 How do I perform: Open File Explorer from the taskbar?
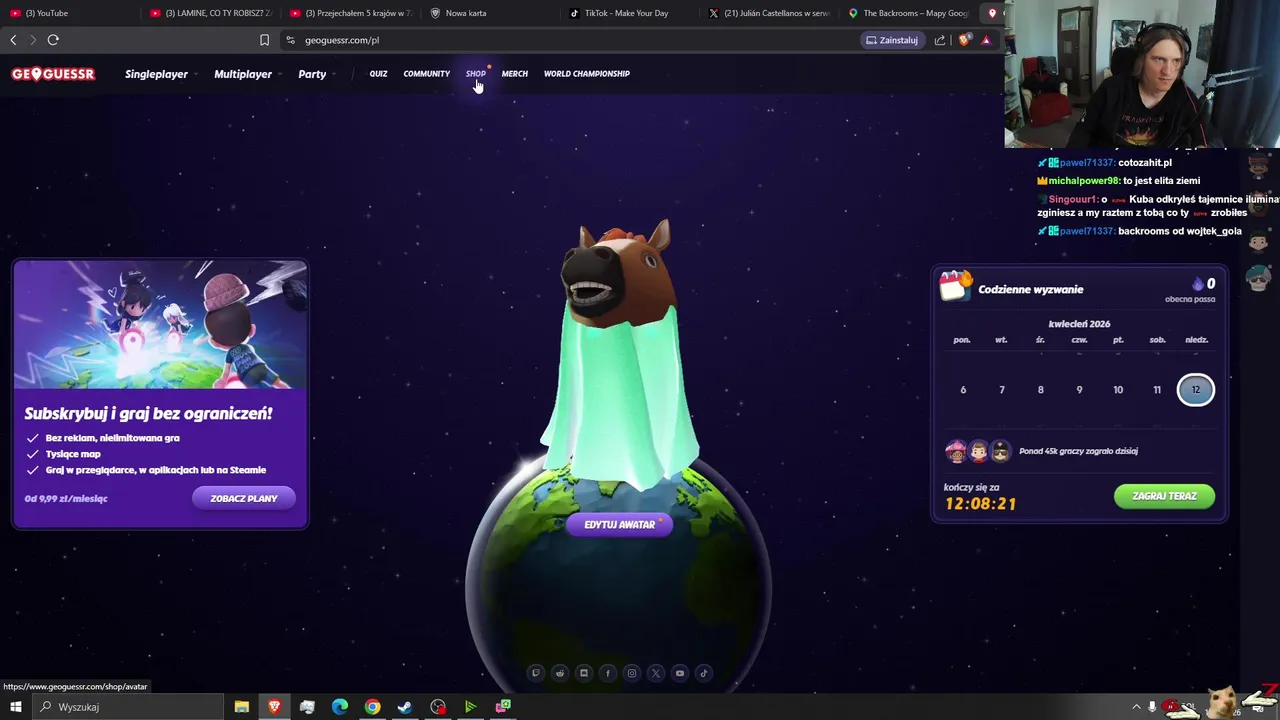pos(241,707)
